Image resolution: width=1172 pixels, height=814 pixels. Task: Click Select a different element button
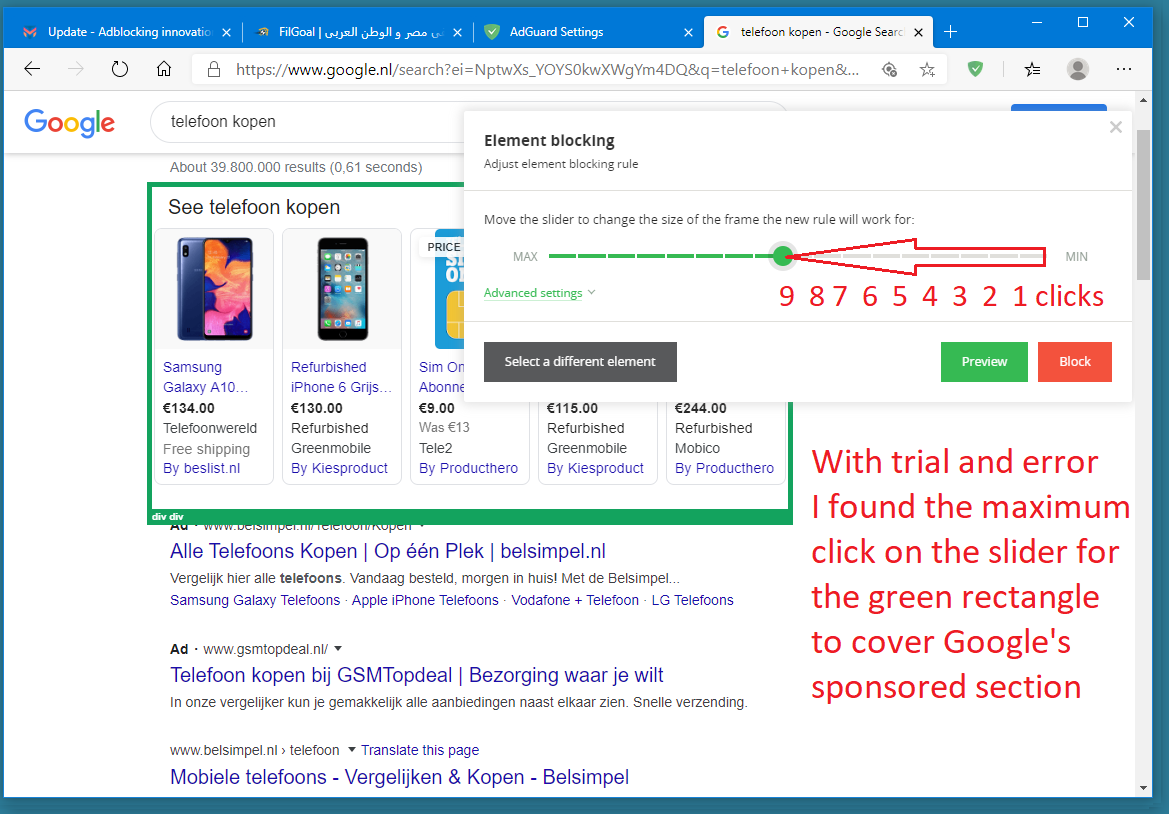[x=580, y=362]
